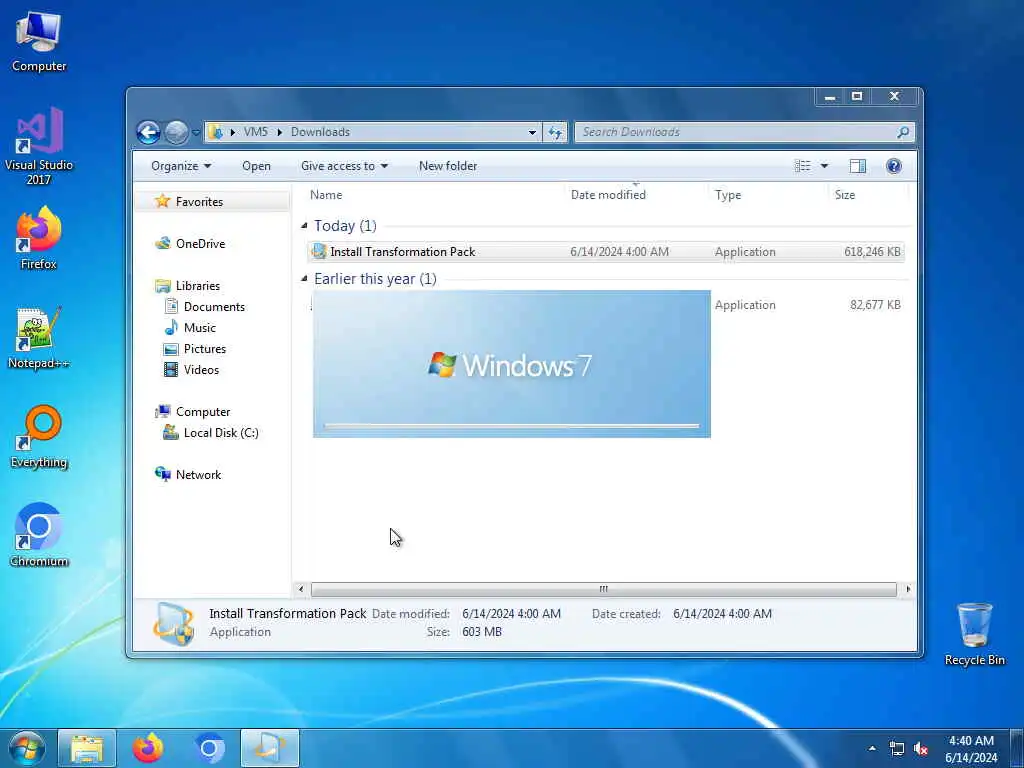Image resolution: width=1024 pixels, height=768 pixels.
Task: Select Libraries in navigation pane
Action: click(x=187, y=286)
